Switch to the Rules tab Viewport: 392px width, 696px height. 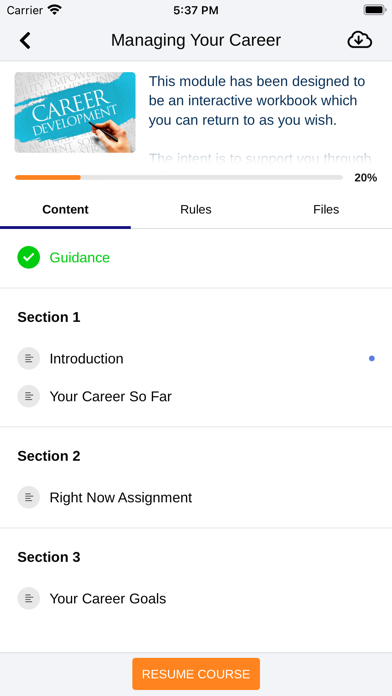tap(196, 210)
